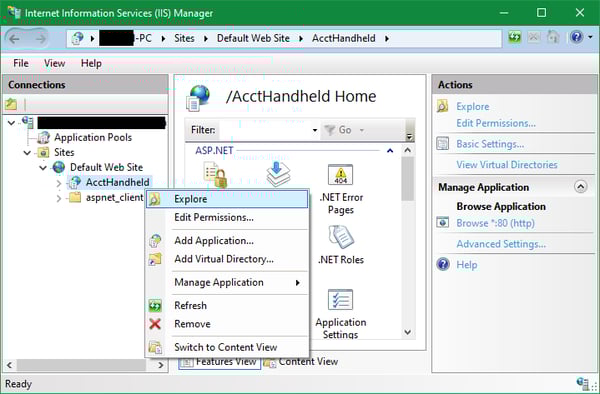
Task: Collapse the ASP.NET group chevron
Action: 390,151
